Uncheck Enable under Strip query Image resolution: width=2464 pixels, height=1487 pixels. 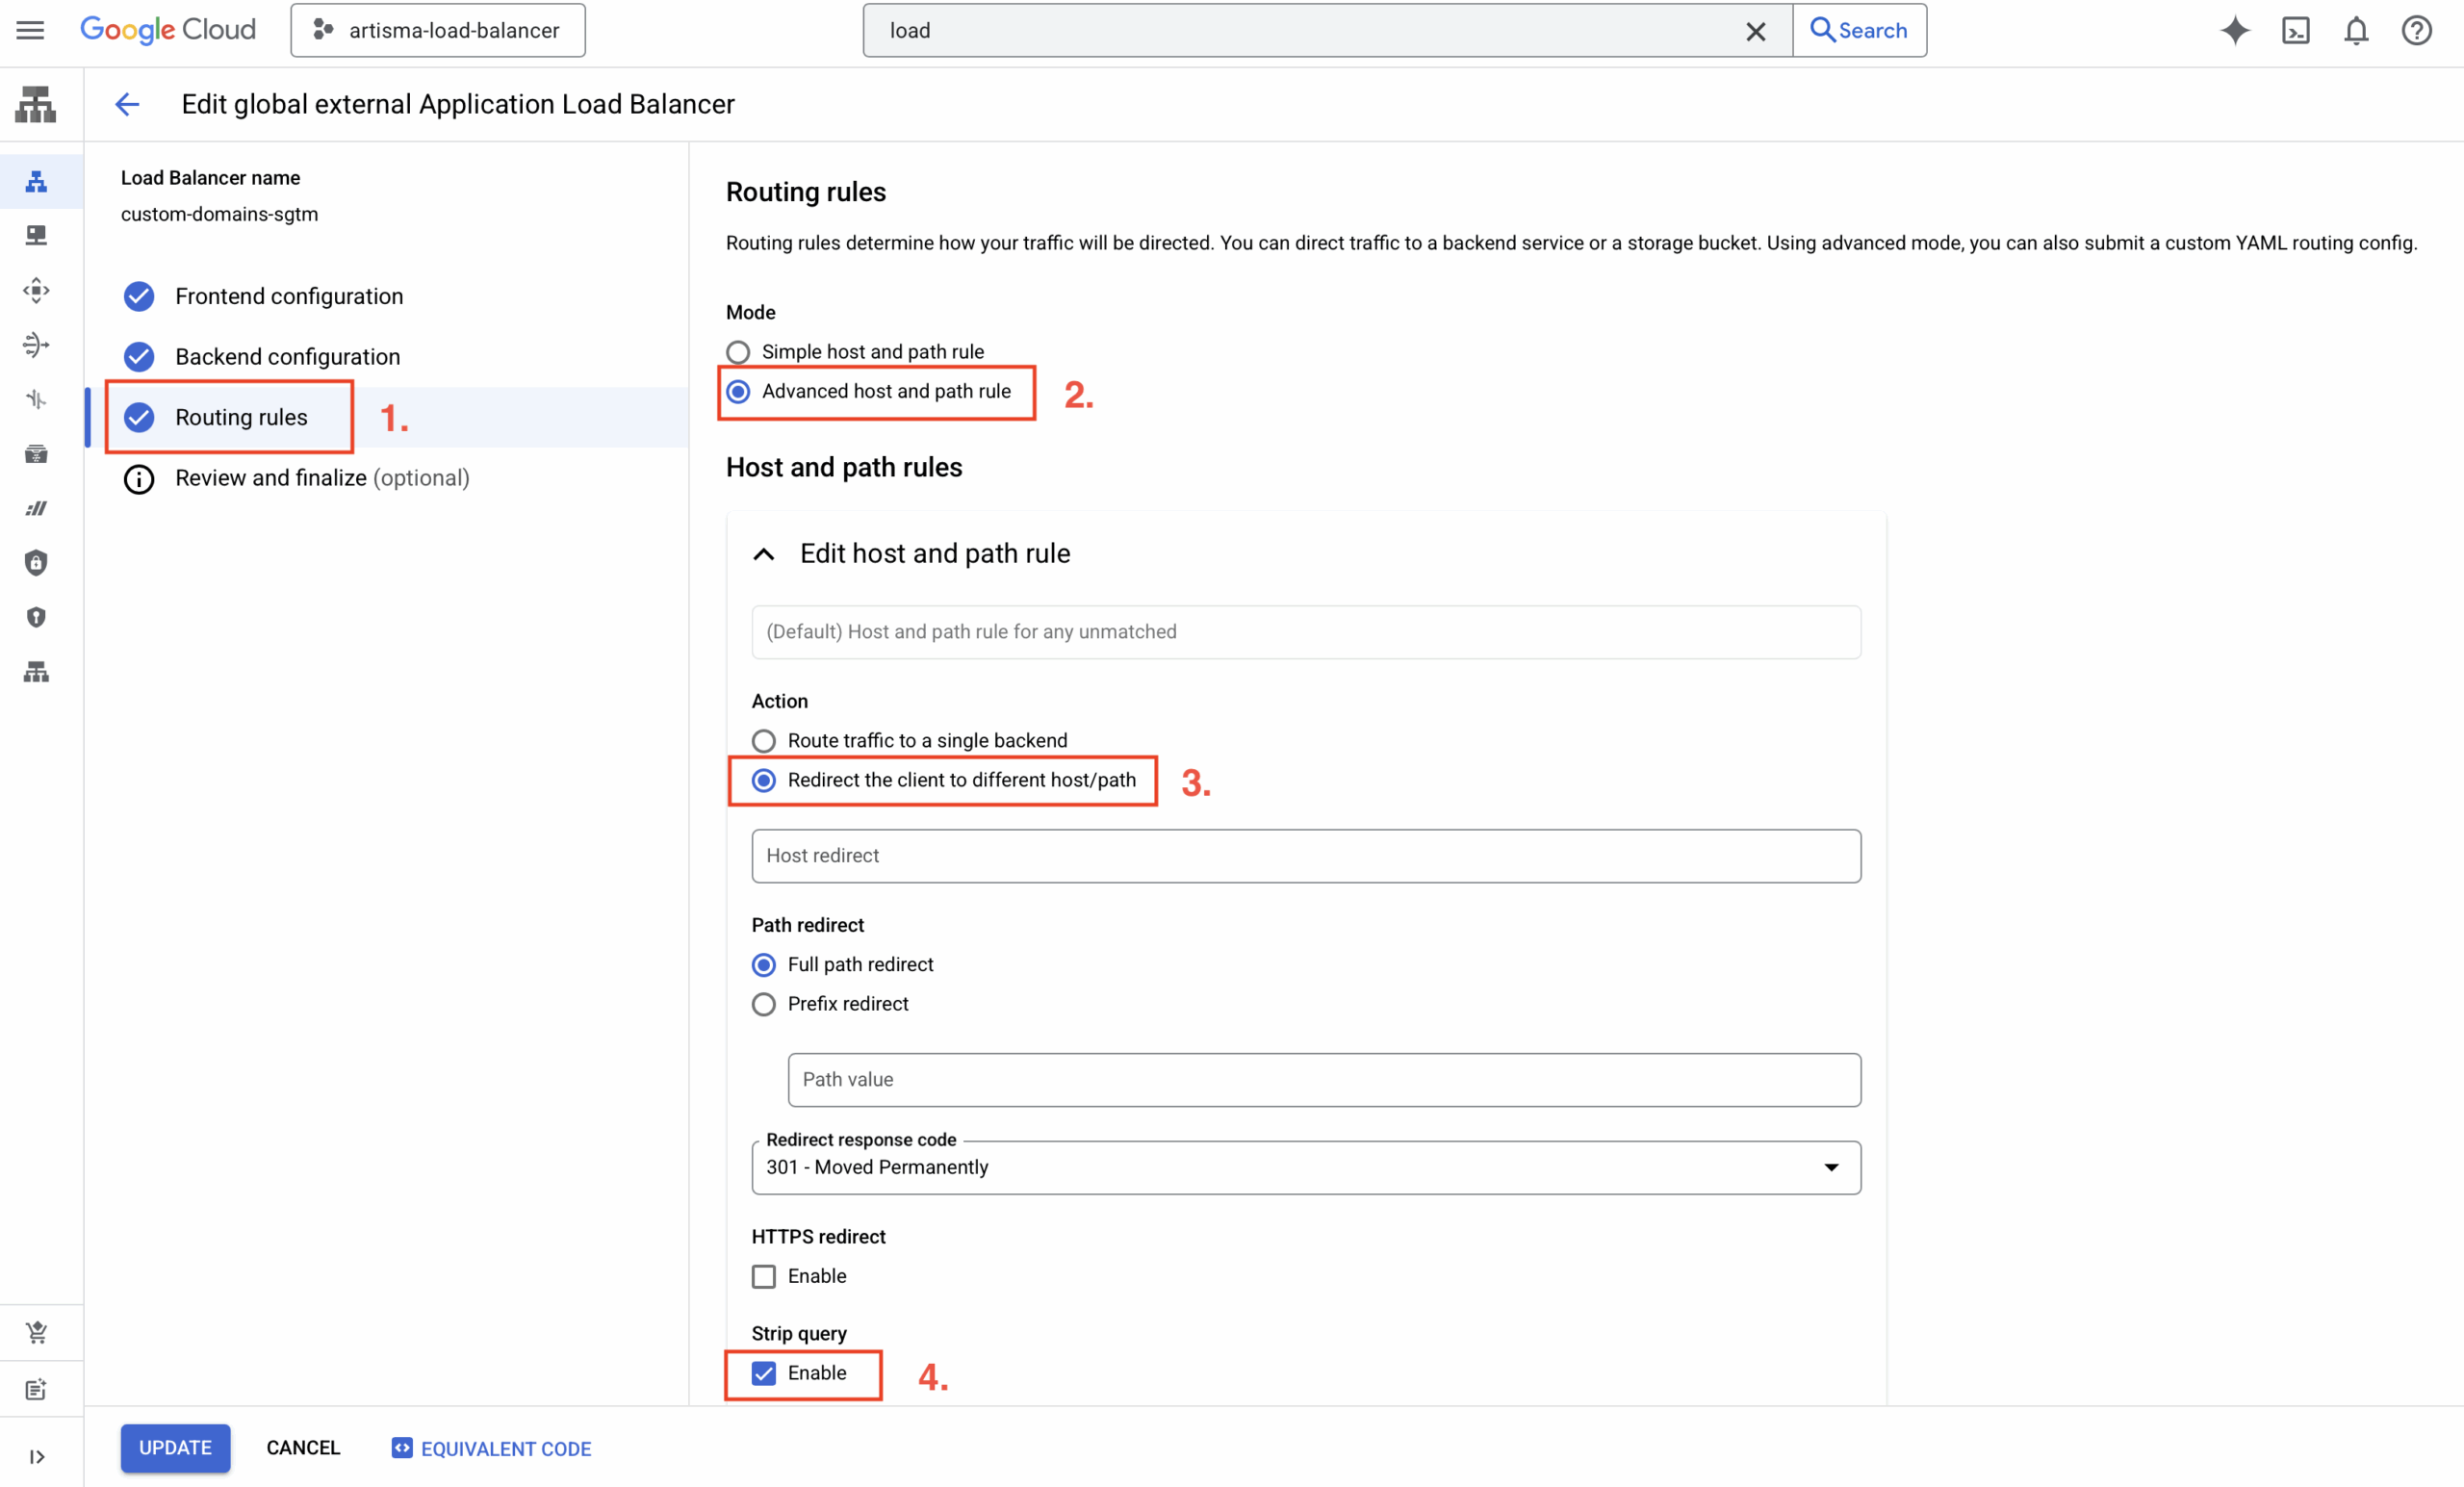[x=763, y=1373]
